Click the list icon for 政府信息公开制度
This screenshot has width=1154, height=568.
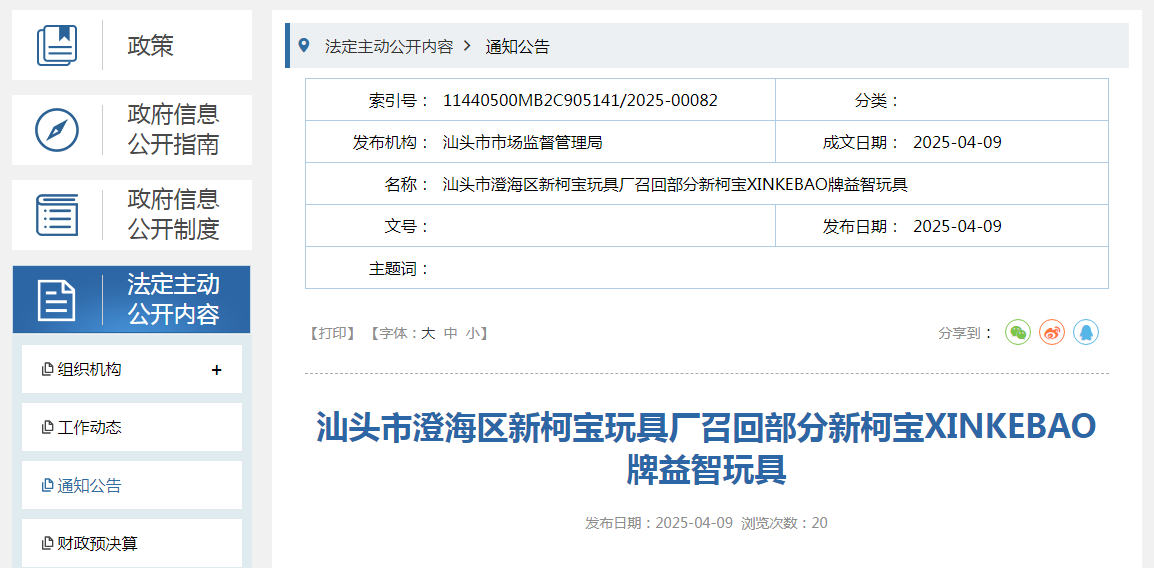(x=57, y=215)
